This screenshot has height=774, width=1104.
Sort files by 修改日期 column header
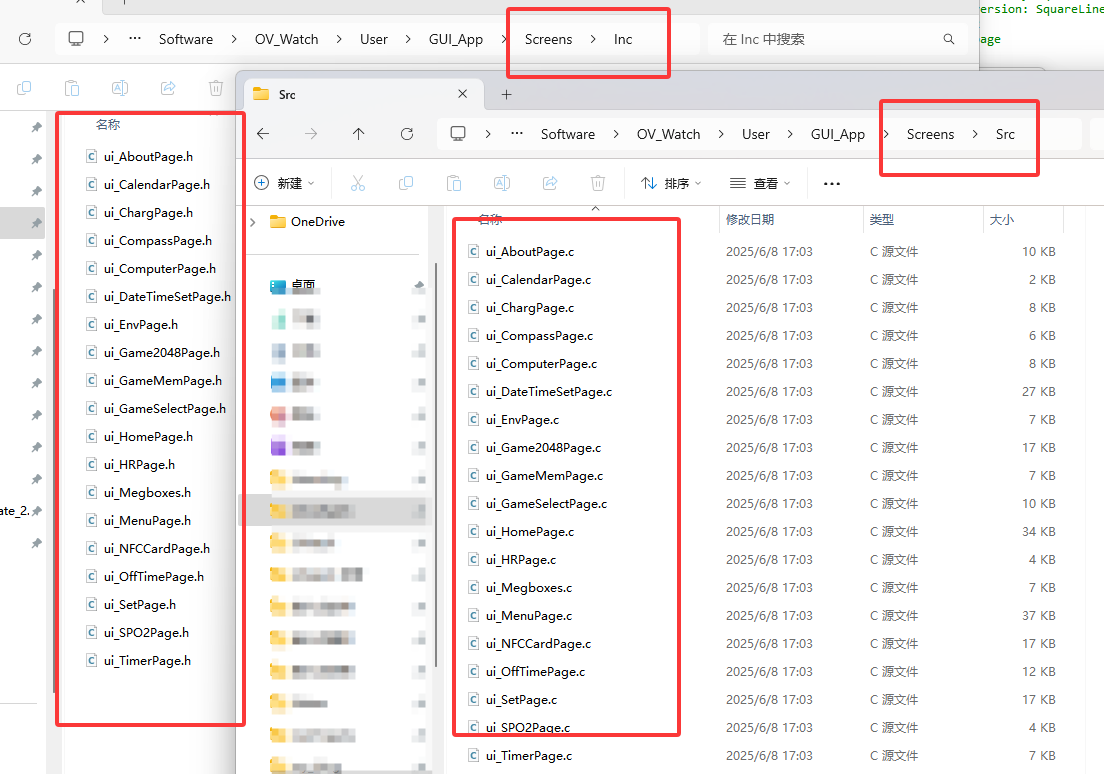coord(750,219)
